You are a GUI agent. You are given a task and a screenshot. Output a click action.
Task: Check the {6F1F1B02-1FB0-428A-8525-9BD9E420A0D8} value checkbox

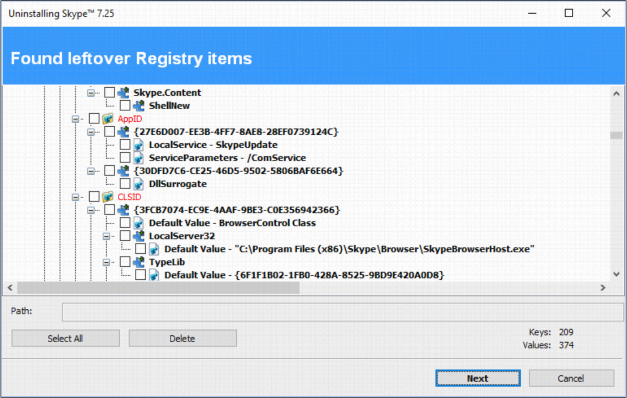(x=140, y=275)
